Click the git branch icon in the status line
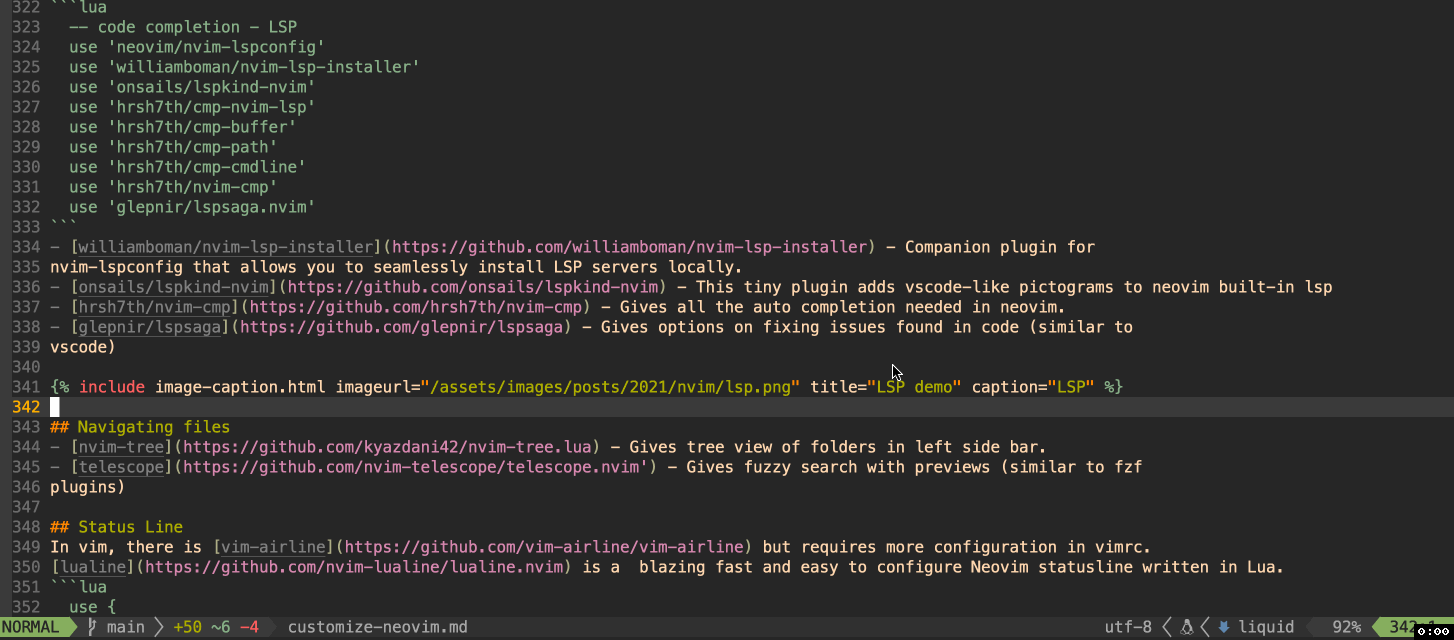The height and width of the screenshot is (640, 1454). (x=92, y=628)
